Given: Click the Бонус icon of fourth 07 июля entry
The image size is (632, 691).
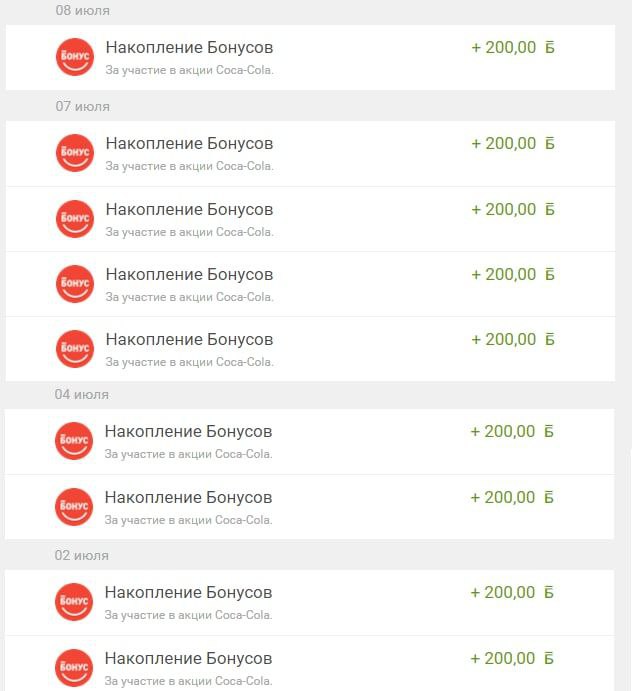Looking at the screenshot, I should (74, 348).
